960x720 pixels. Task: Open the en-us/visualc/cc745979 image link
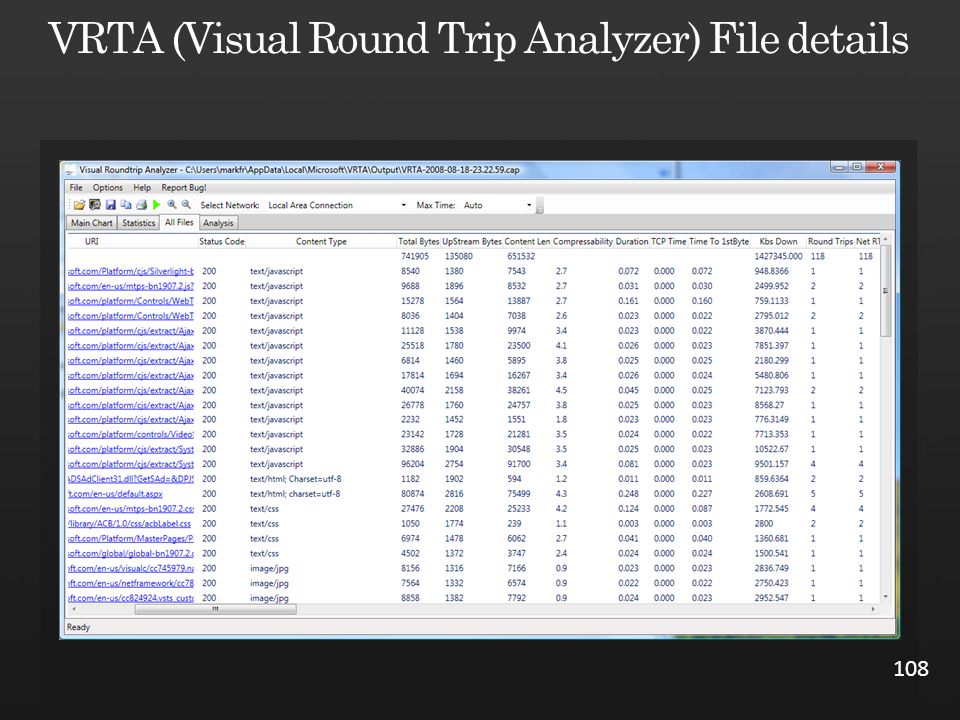tap(130, 568)
